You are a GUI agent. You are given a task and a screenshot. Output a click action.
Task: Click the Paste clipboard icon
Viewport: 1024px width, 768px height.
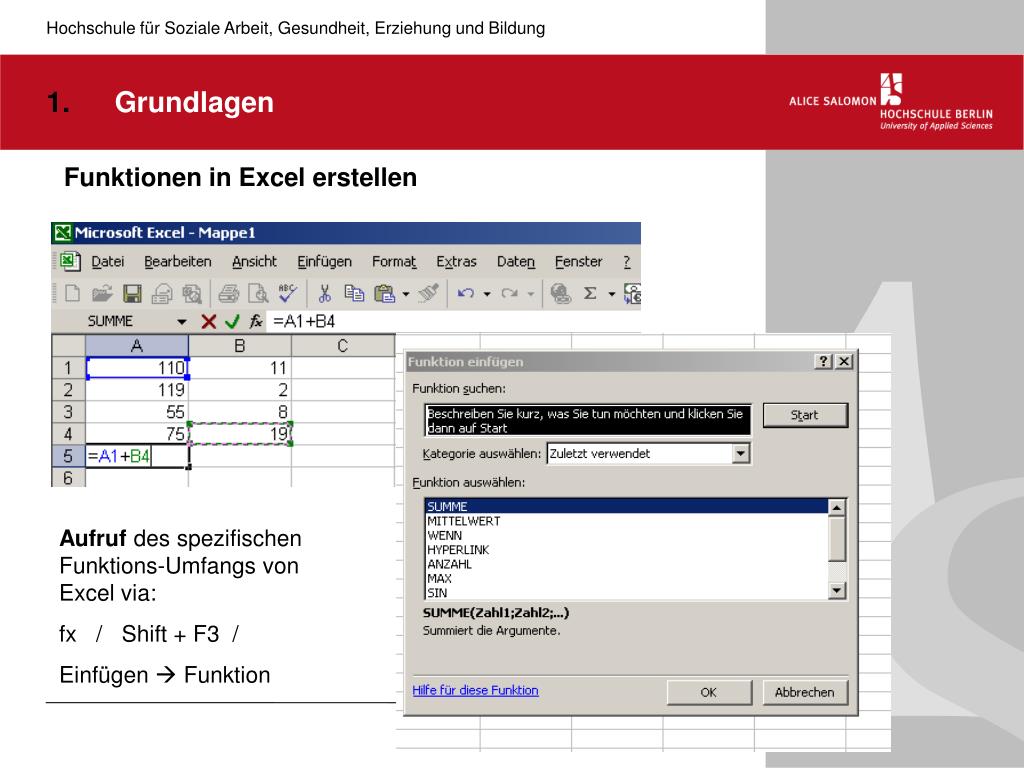pos(385,294)
